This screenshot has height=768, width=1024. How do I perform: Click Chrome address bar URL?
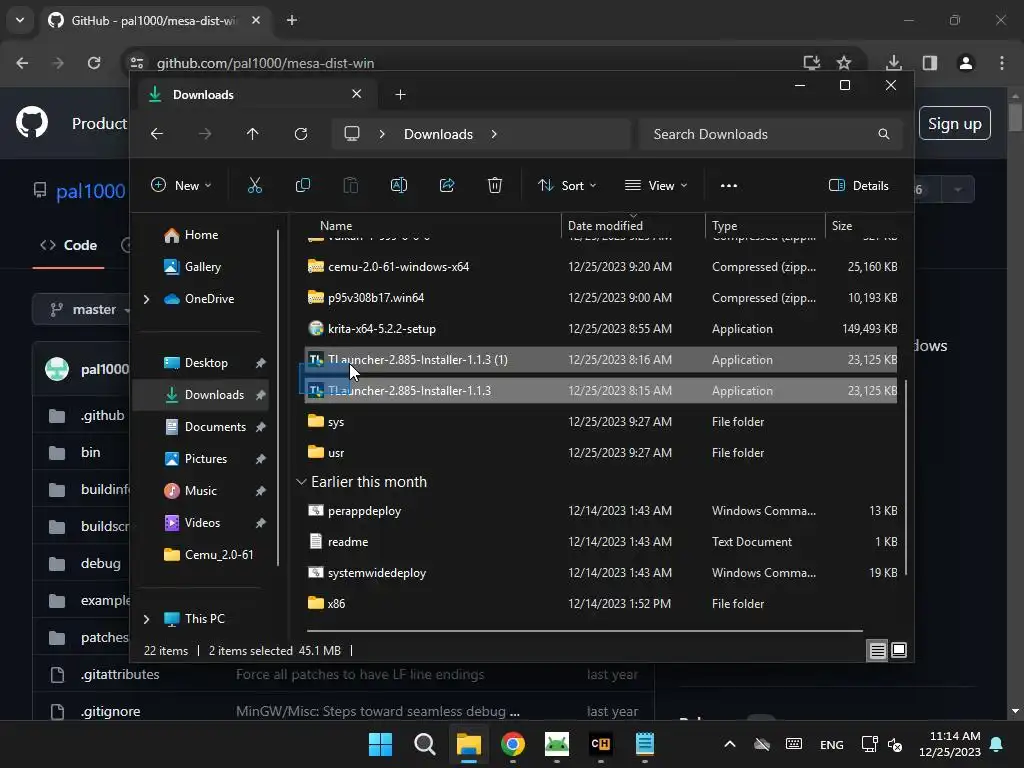pyautogui.click(x=265, y=63)
